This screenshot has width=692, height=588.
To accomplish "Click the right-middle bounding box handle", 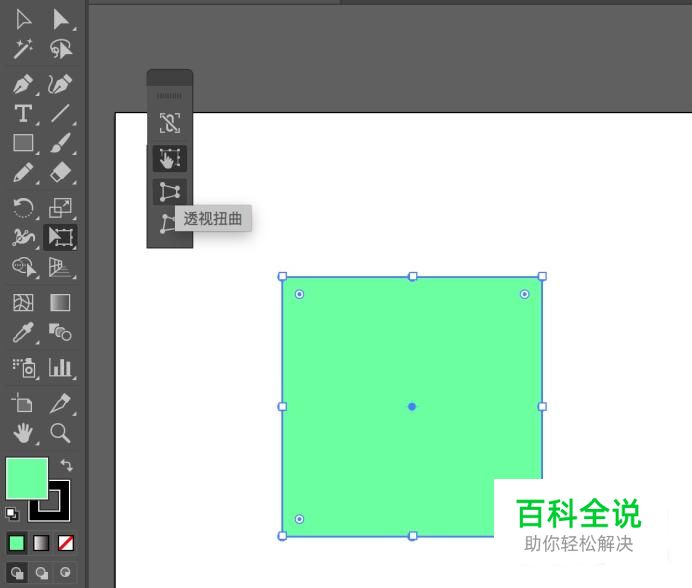I will point(542,407).
